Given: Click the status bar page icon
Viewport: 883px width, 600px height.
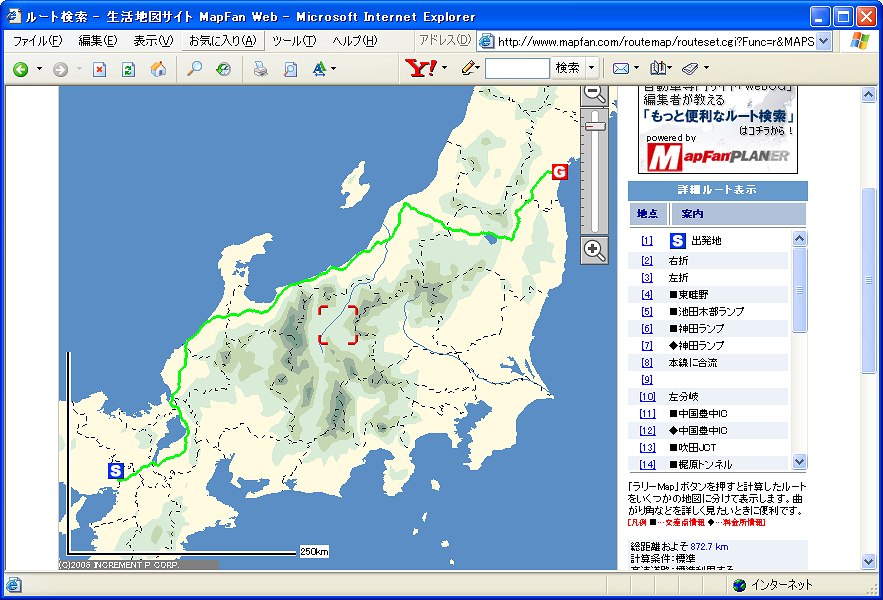Looking at the screenshot, I should click(14, 585).
